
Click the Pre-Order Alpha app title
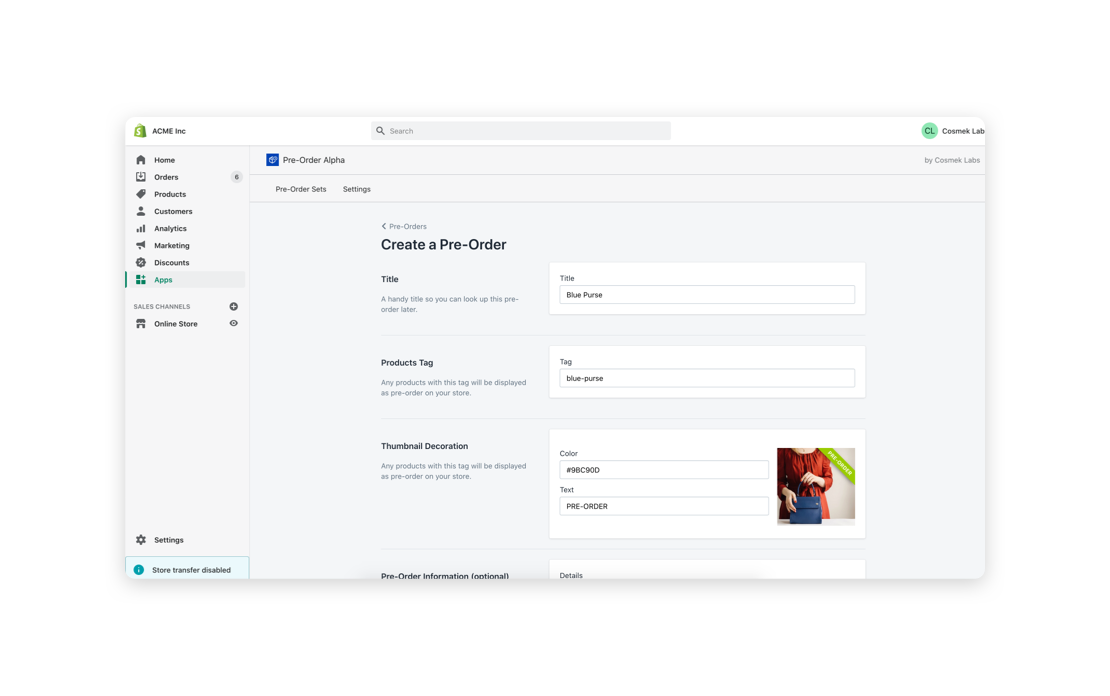pos(314,160)
